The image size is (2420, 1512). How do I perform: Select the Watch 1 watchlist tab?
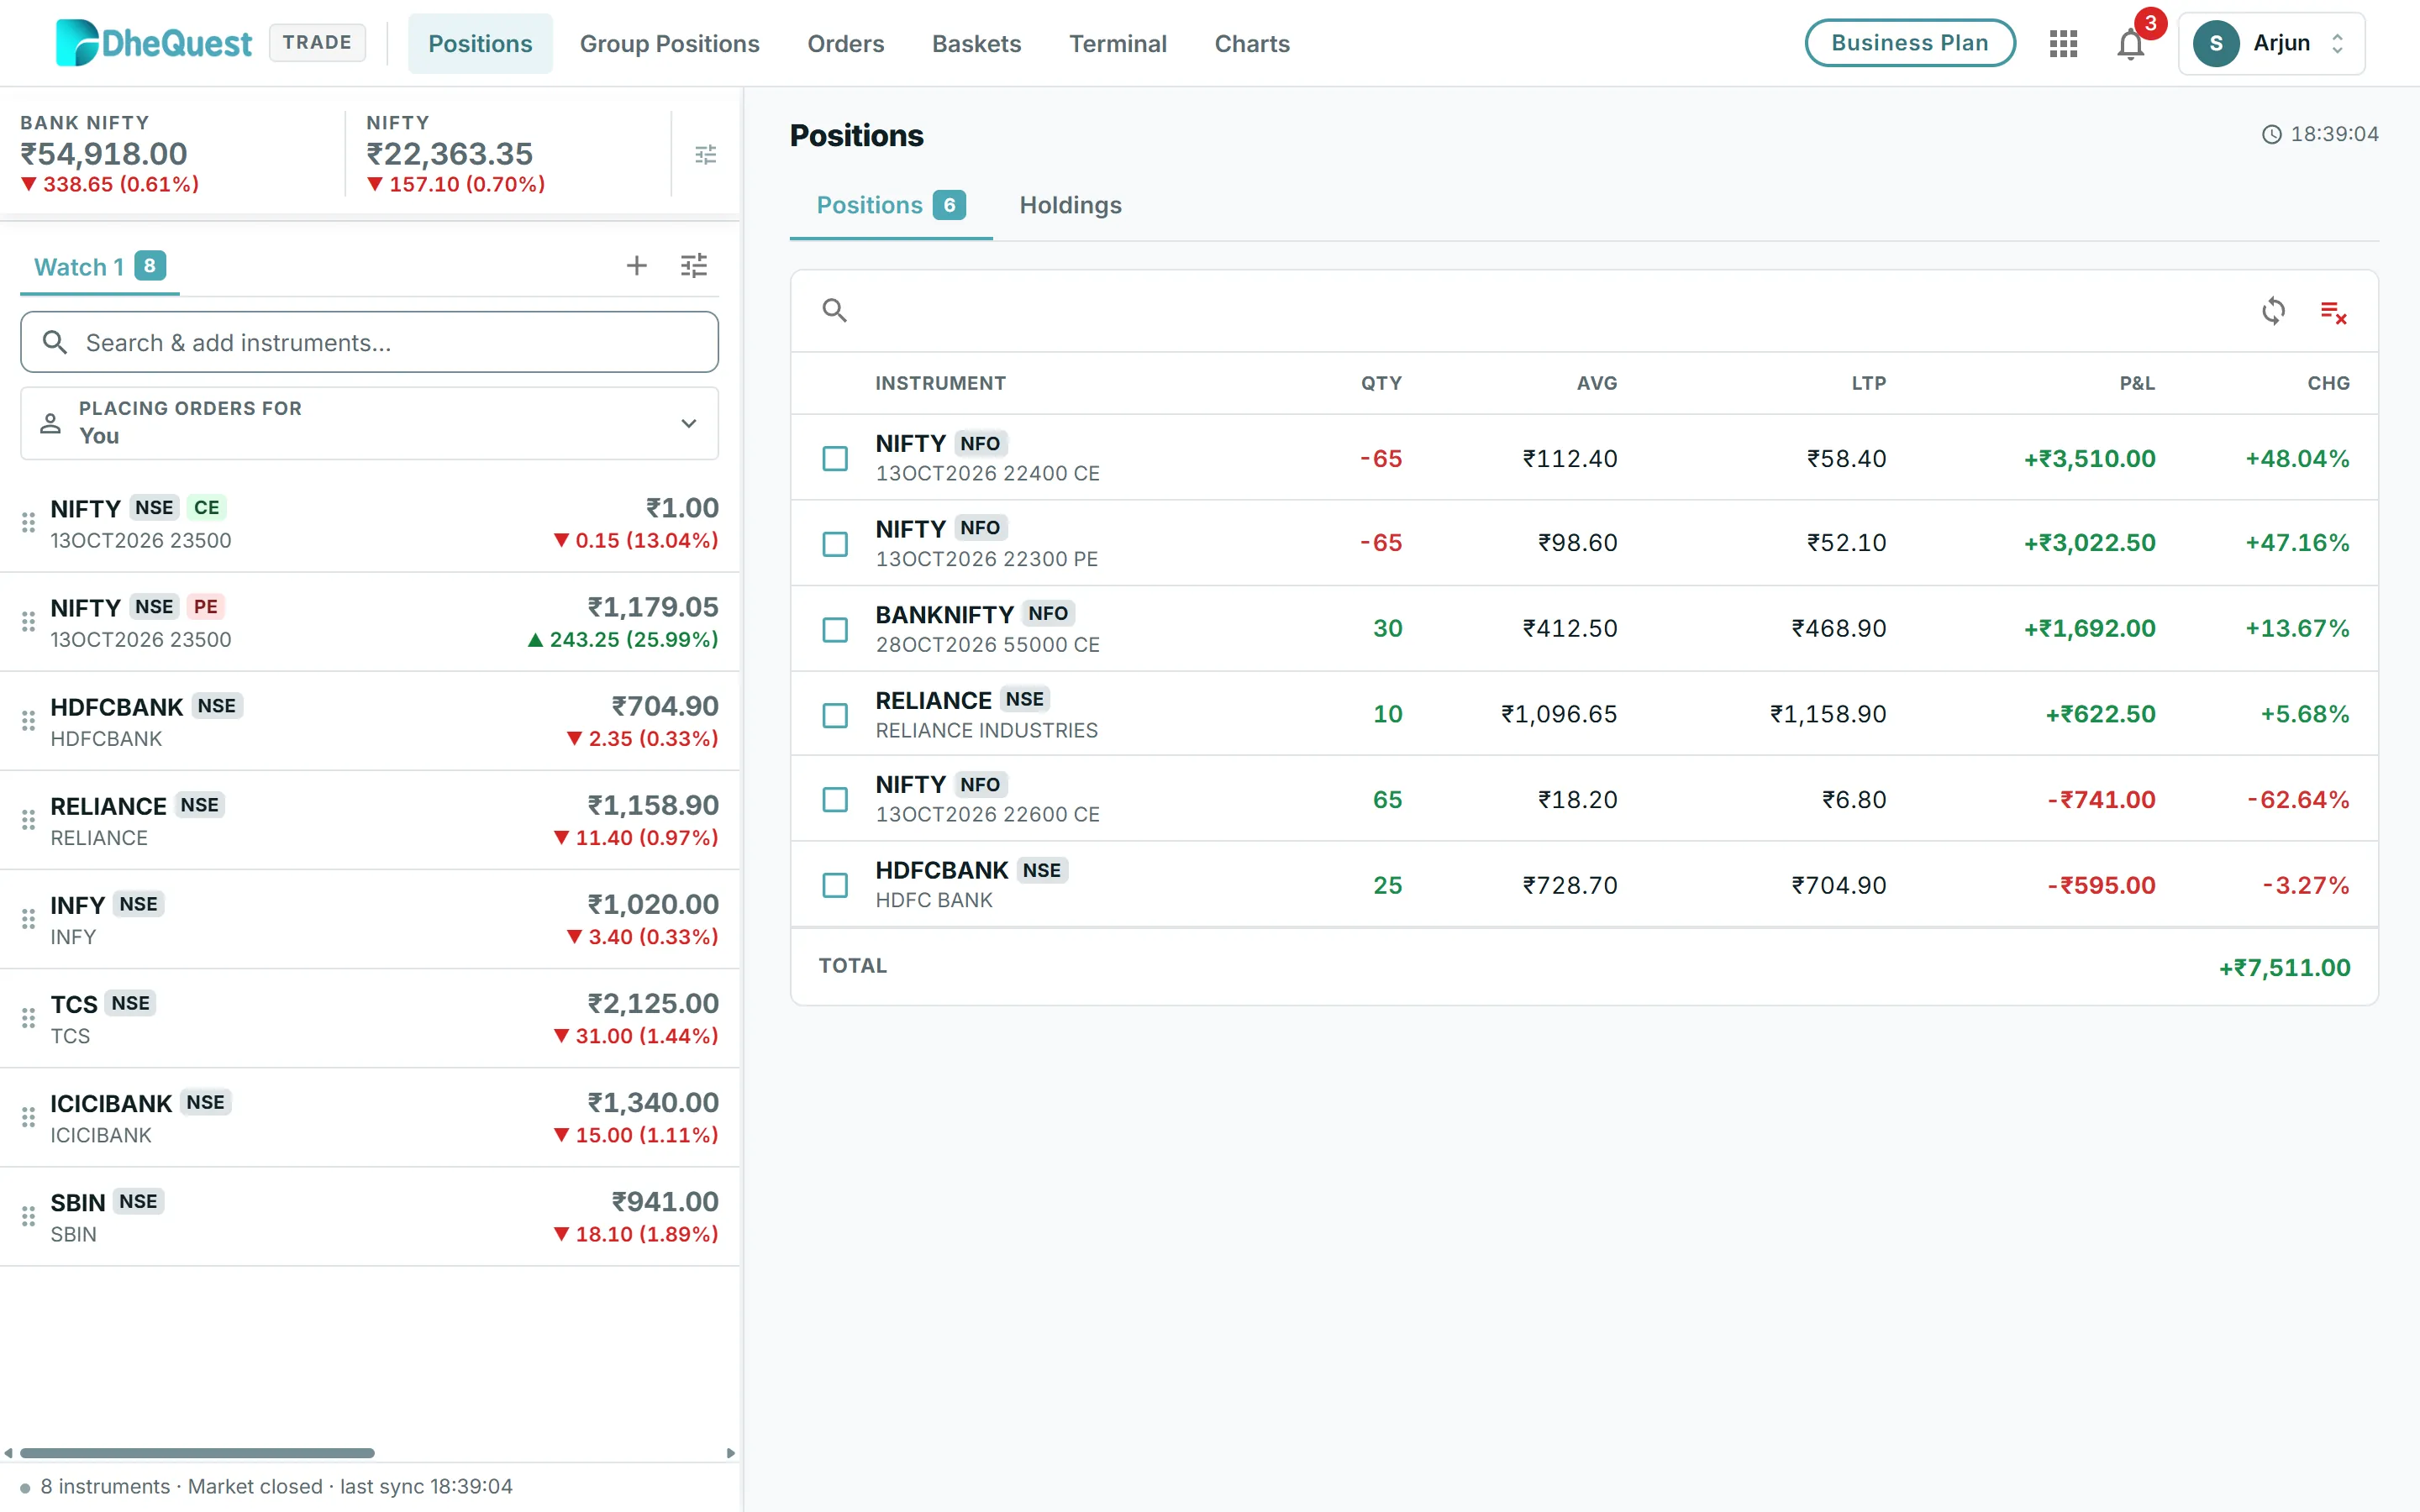coord(99,266)
